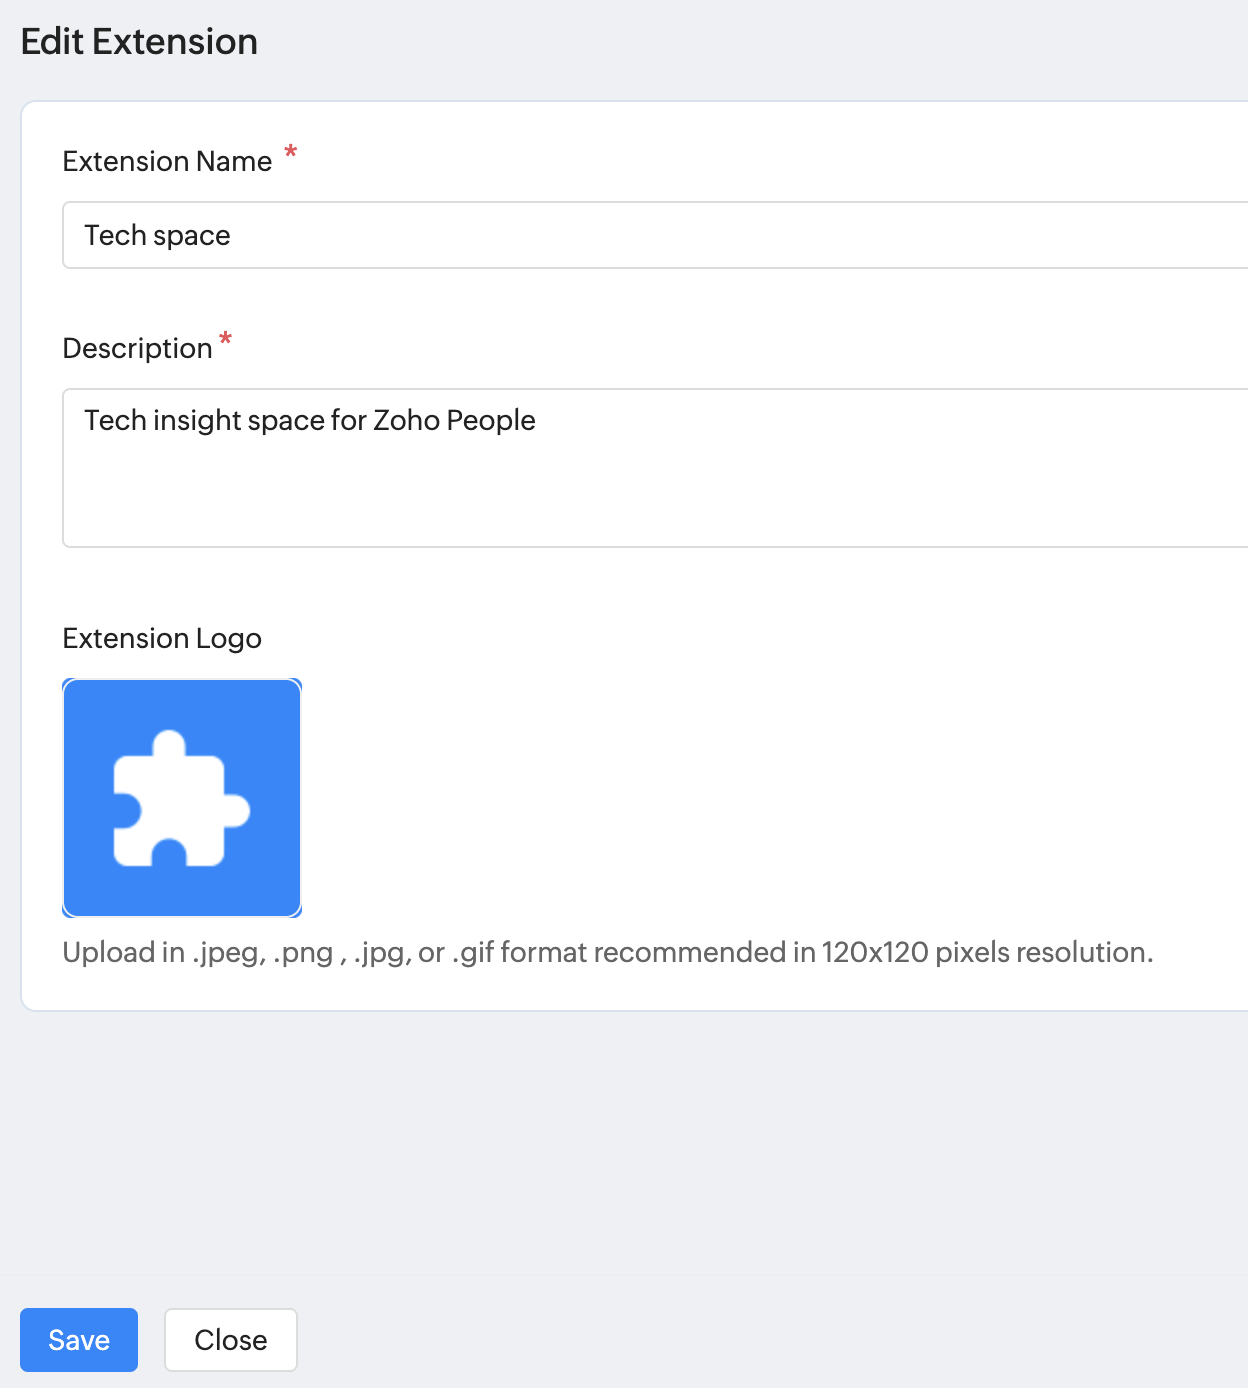Click the puzzle piece logo icon
This screenshot has width=1248, height=1388.
180,798
